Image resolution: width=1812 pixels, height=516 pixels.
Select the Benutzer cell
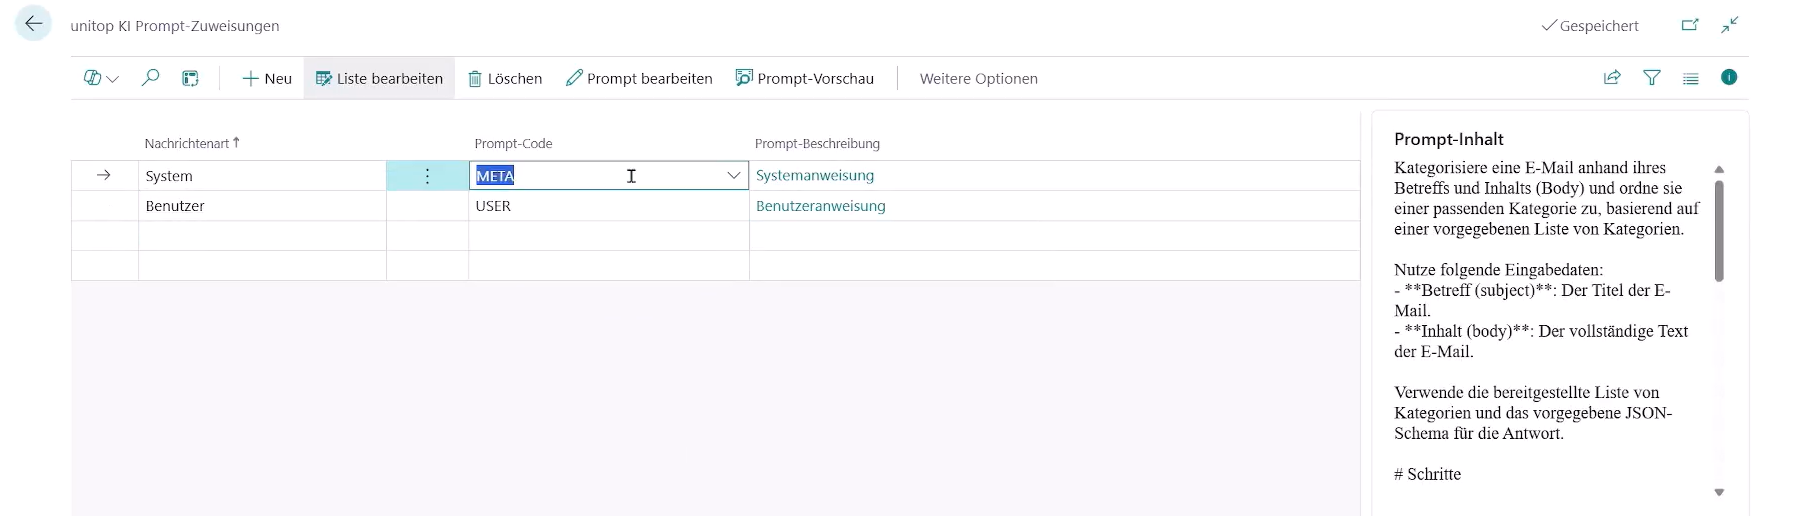[262, 206]
